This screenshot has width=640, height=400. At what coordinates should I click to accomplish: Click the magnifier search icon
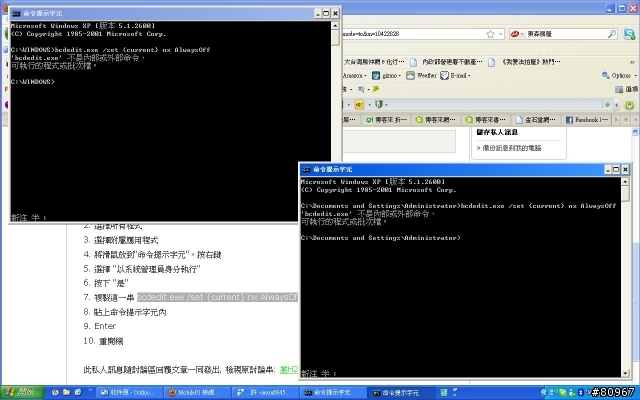(x=612, y=34)
